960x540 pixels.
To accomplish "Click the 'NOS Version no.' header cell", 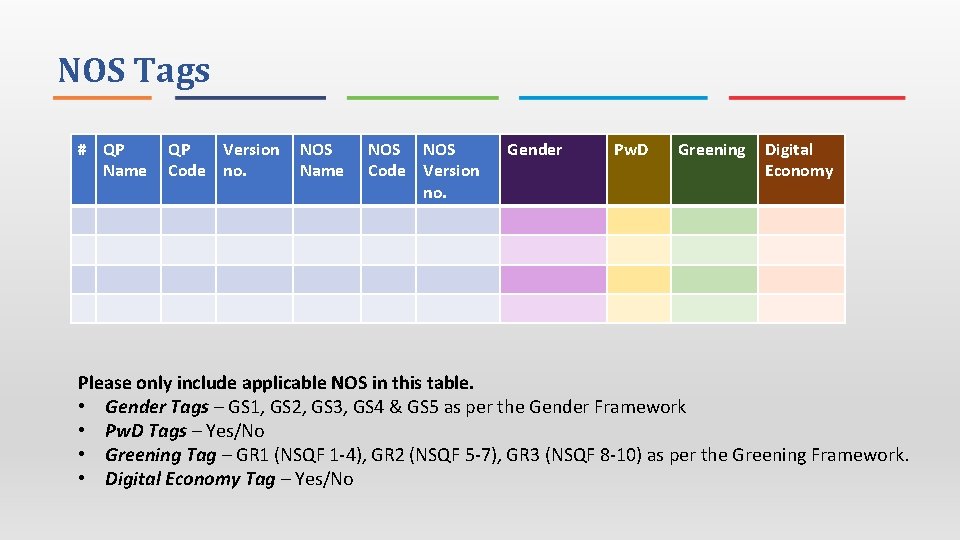I will (x=458, y=170).
